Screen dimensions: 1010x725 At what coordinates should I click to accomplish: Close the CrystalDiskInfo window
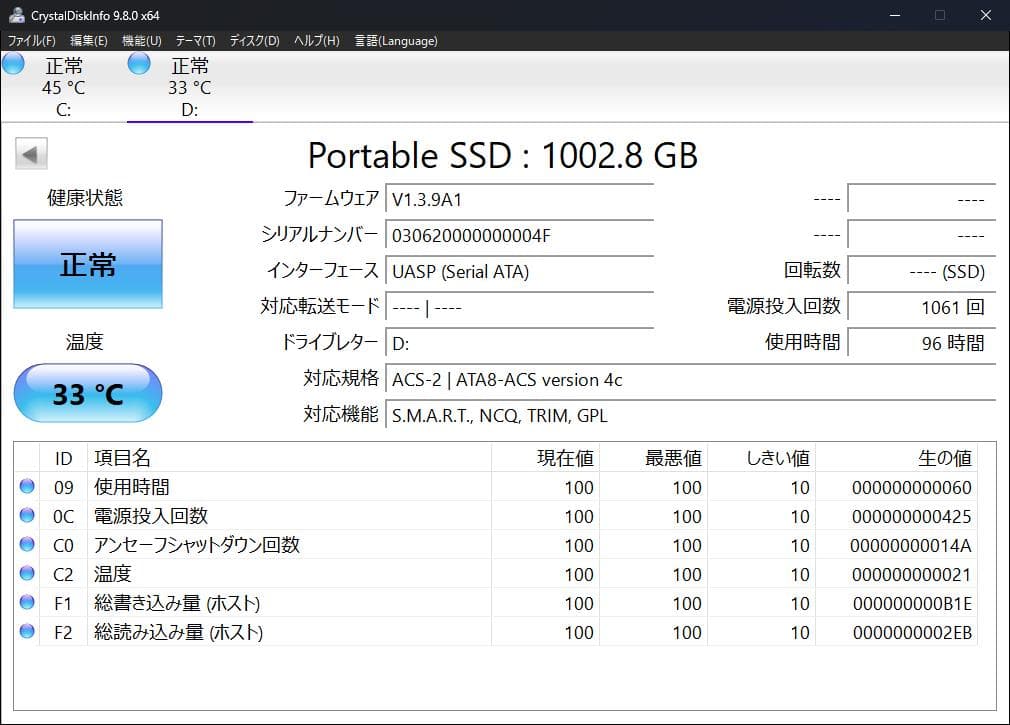[986, 15]
